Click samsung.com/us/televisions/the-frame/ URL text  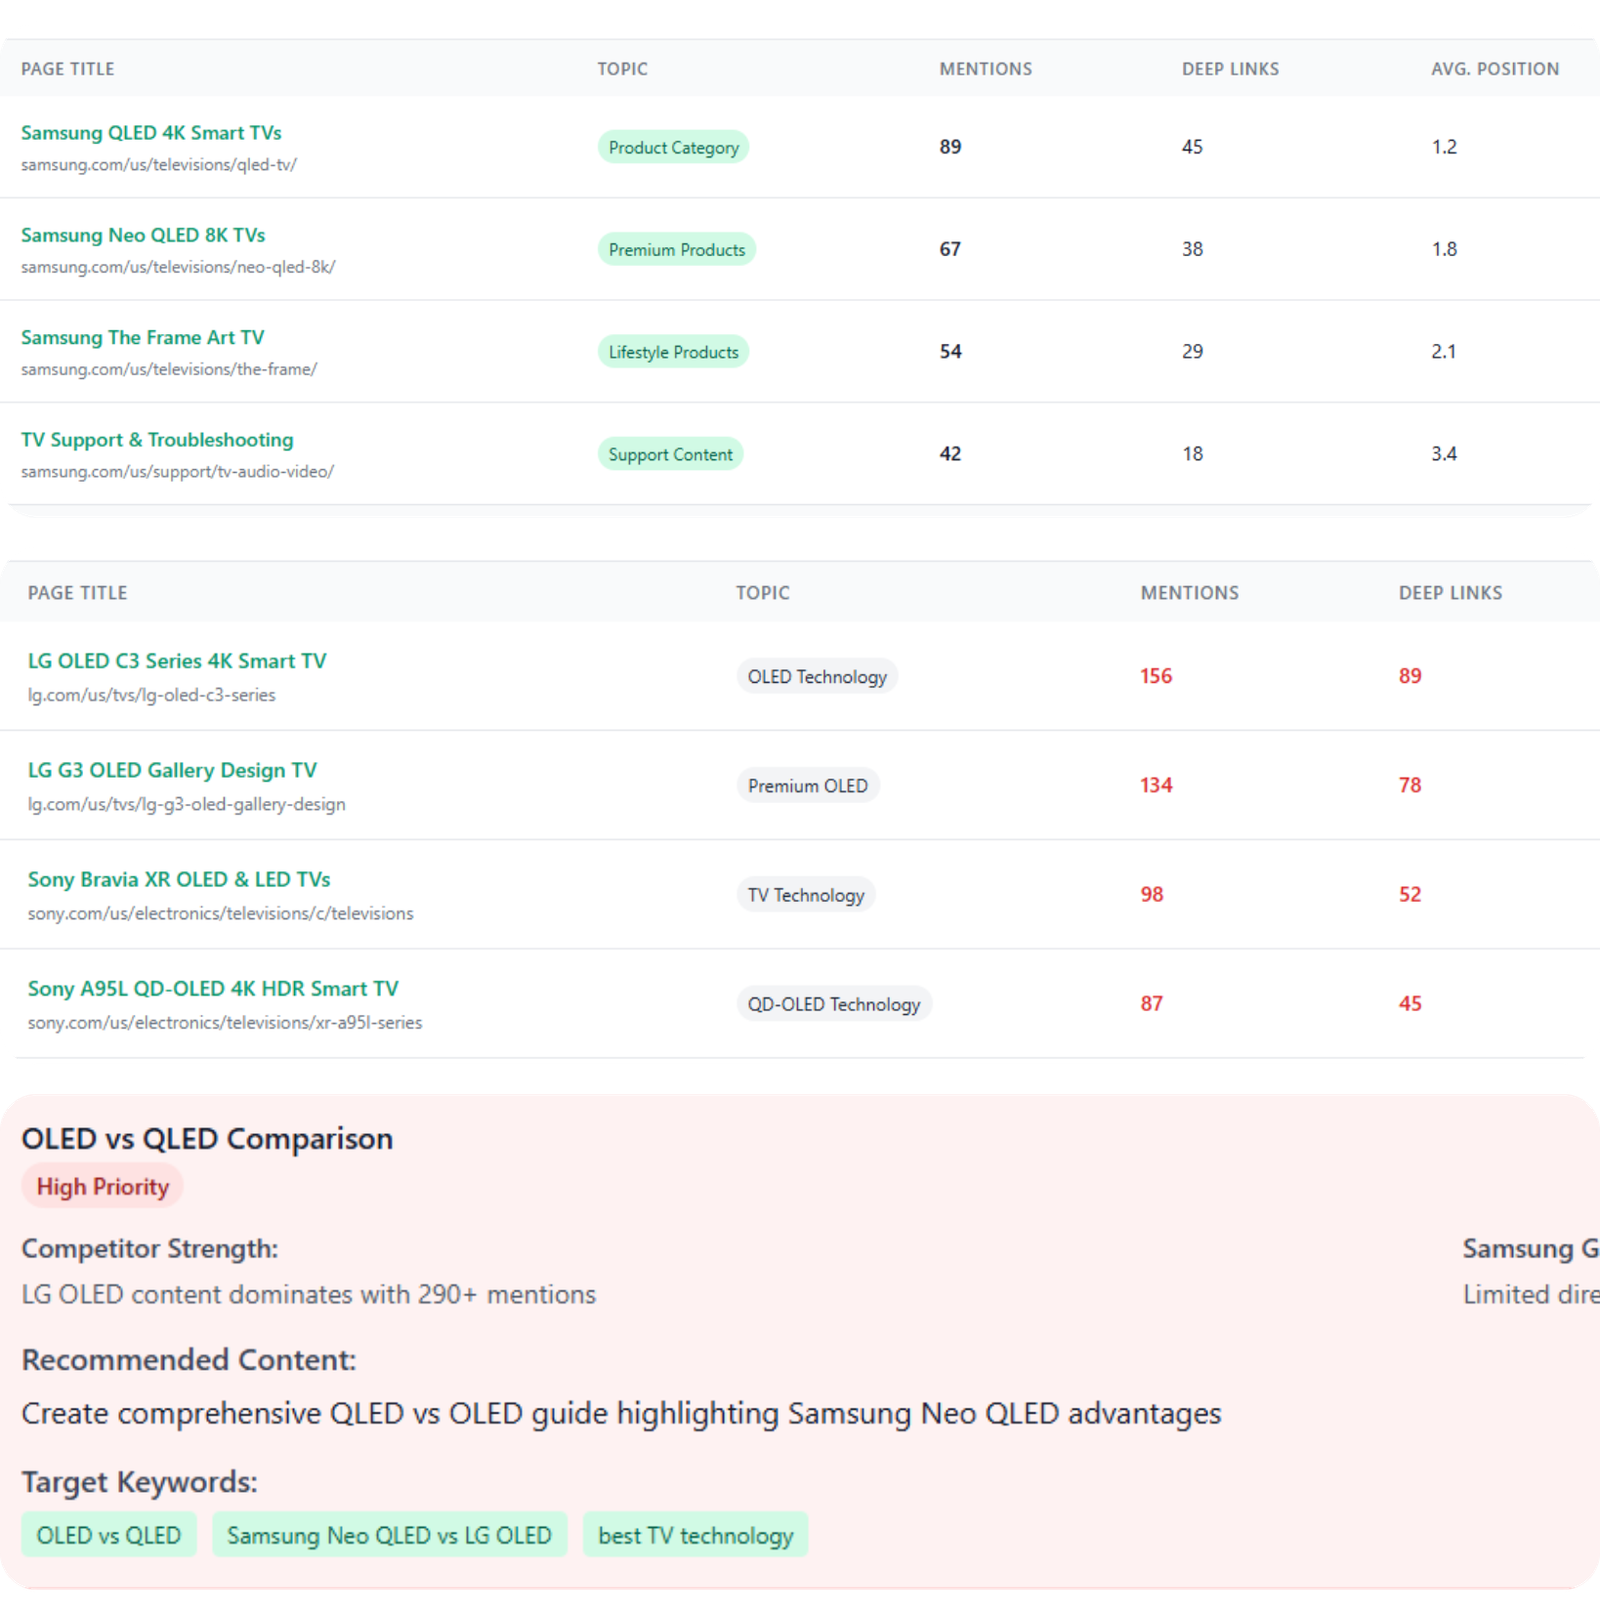point(169,369)
